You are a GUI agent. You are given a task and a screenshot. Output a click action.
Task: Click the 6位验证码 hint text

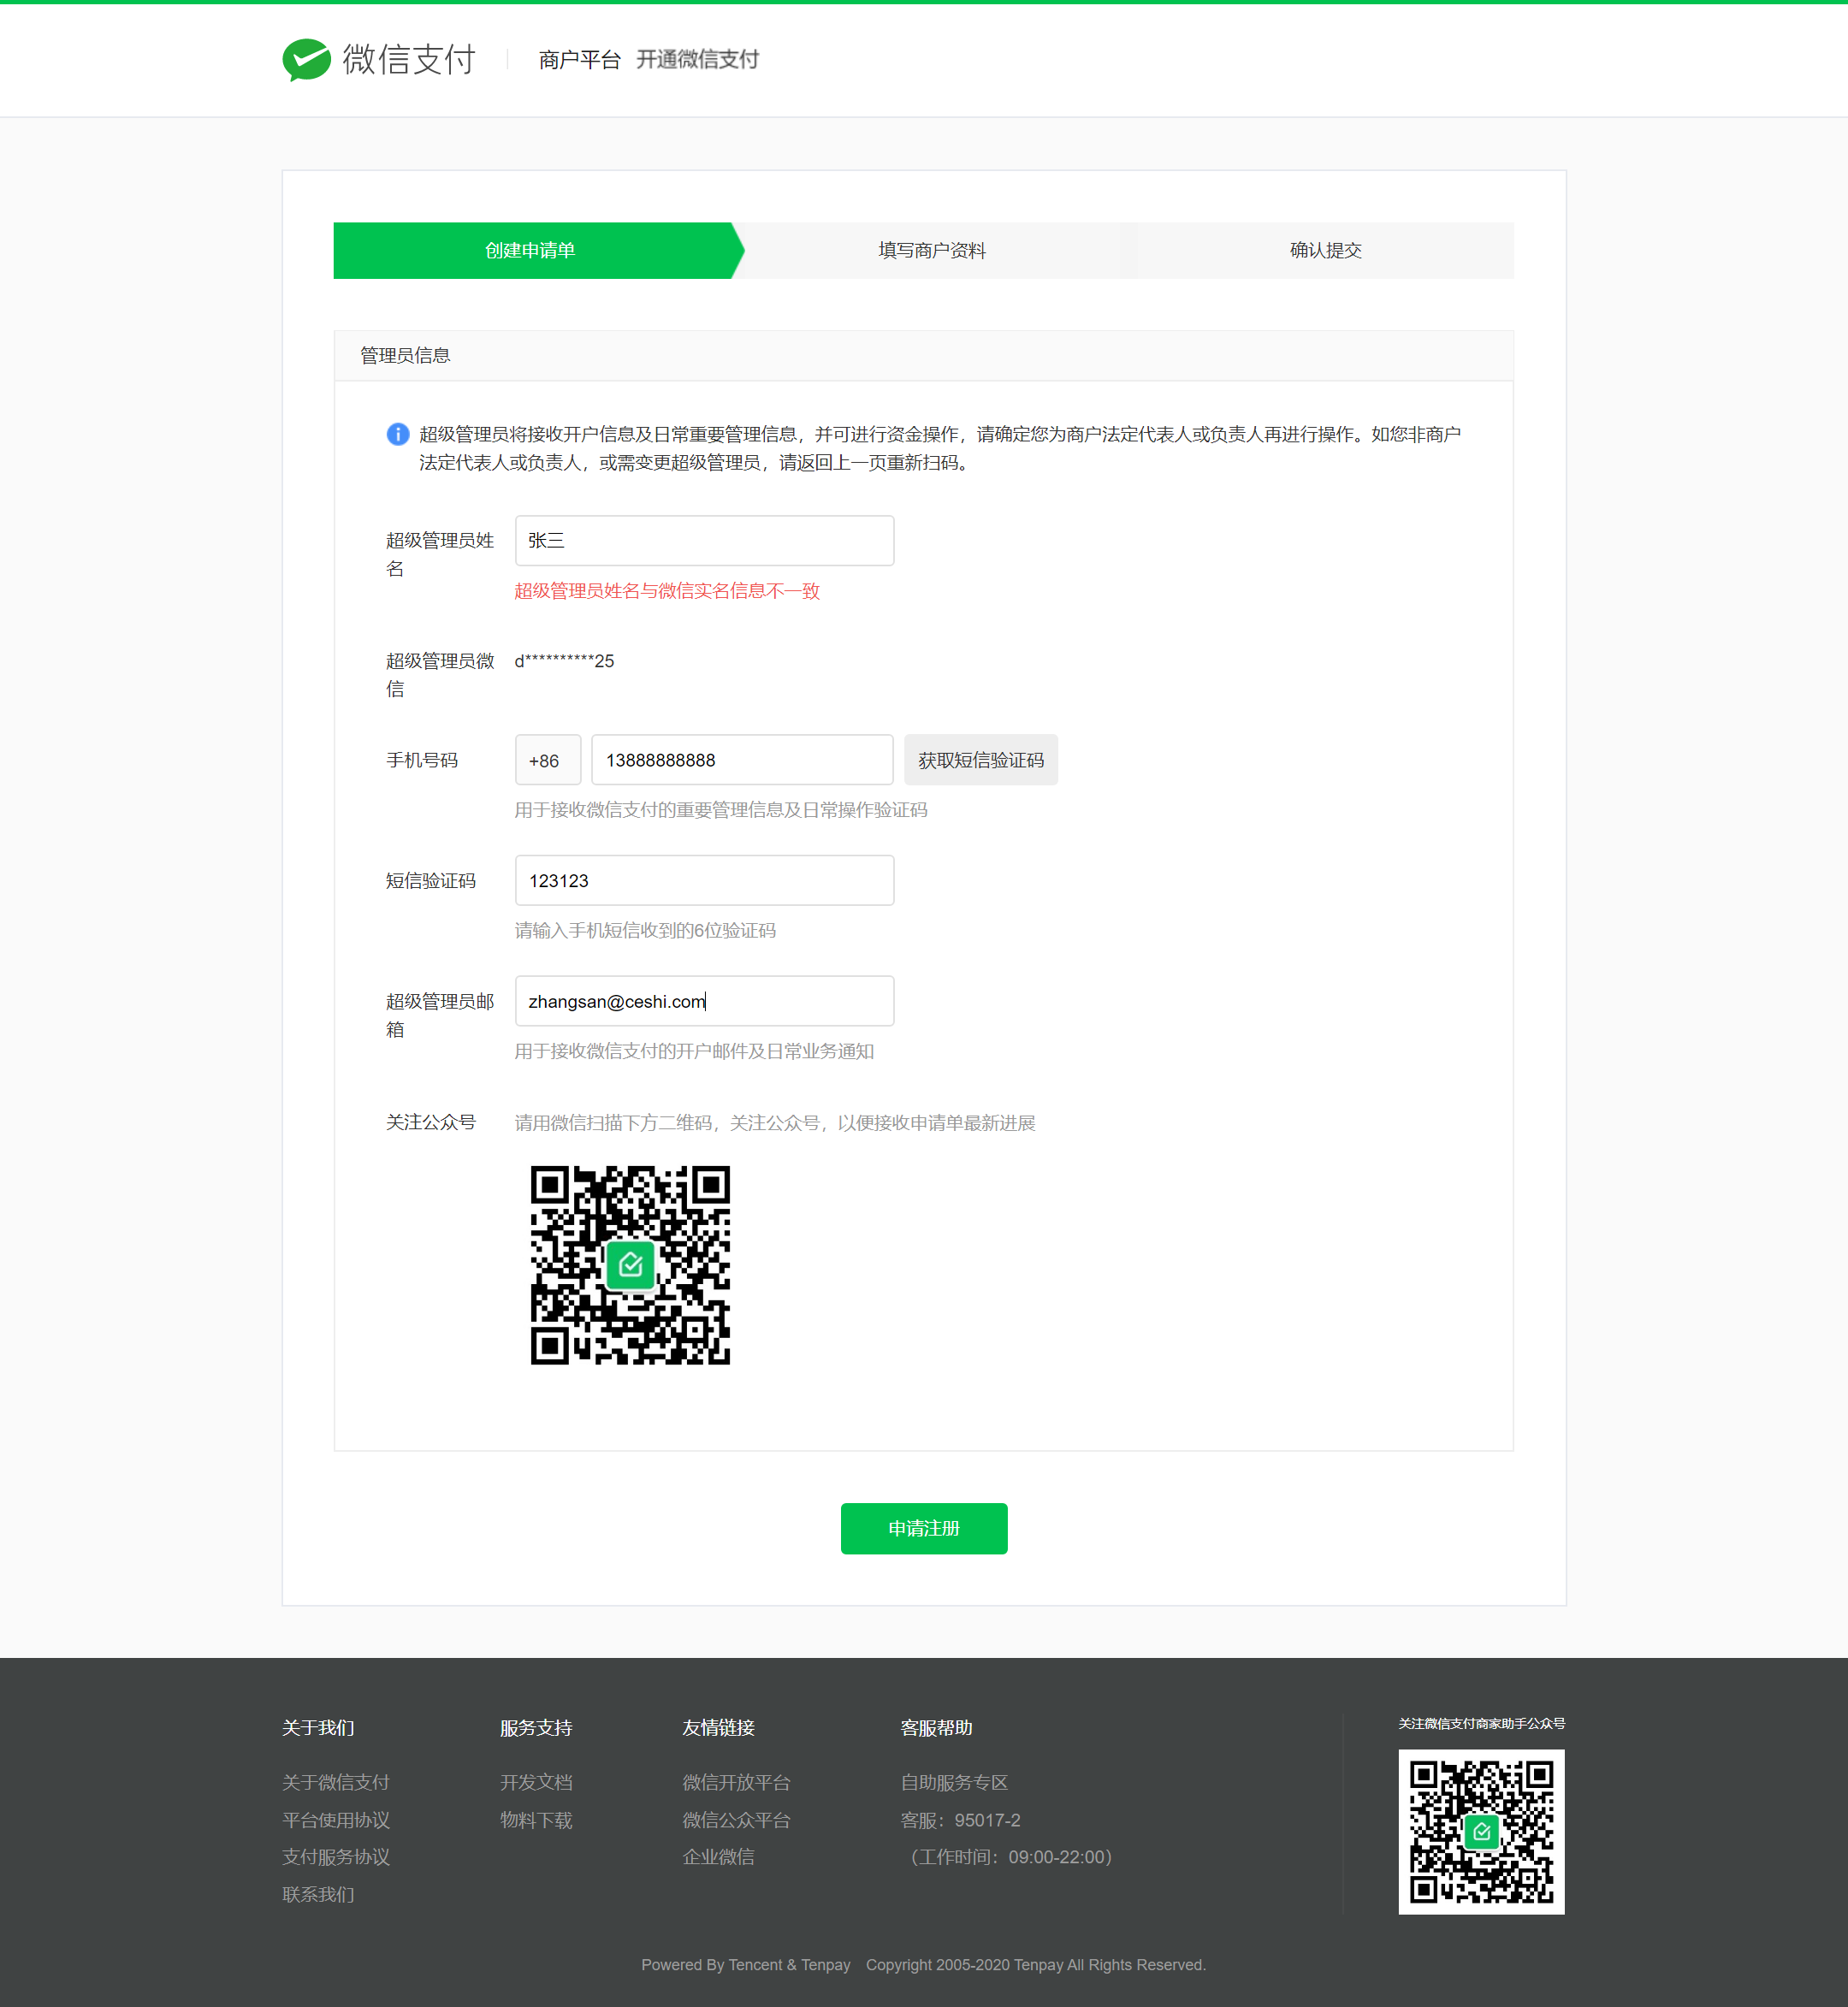[x=645, y=931]
